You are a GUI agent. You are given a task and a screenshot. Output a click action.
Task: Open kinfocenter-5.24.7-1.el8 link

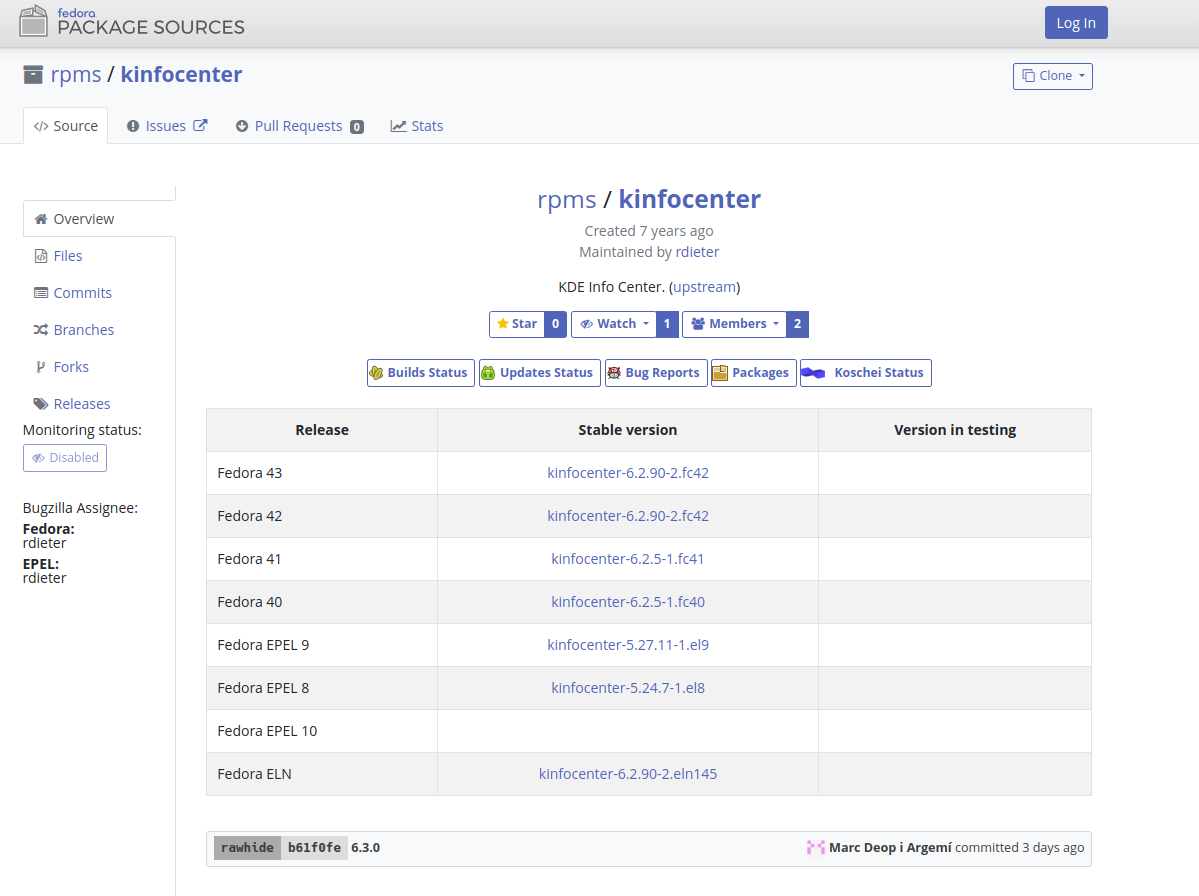628,687
